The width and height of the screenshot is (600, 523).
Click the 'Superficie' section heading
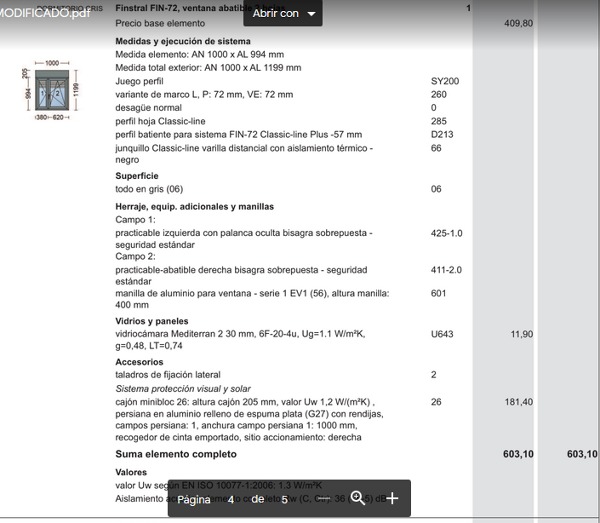coord(137,175)
